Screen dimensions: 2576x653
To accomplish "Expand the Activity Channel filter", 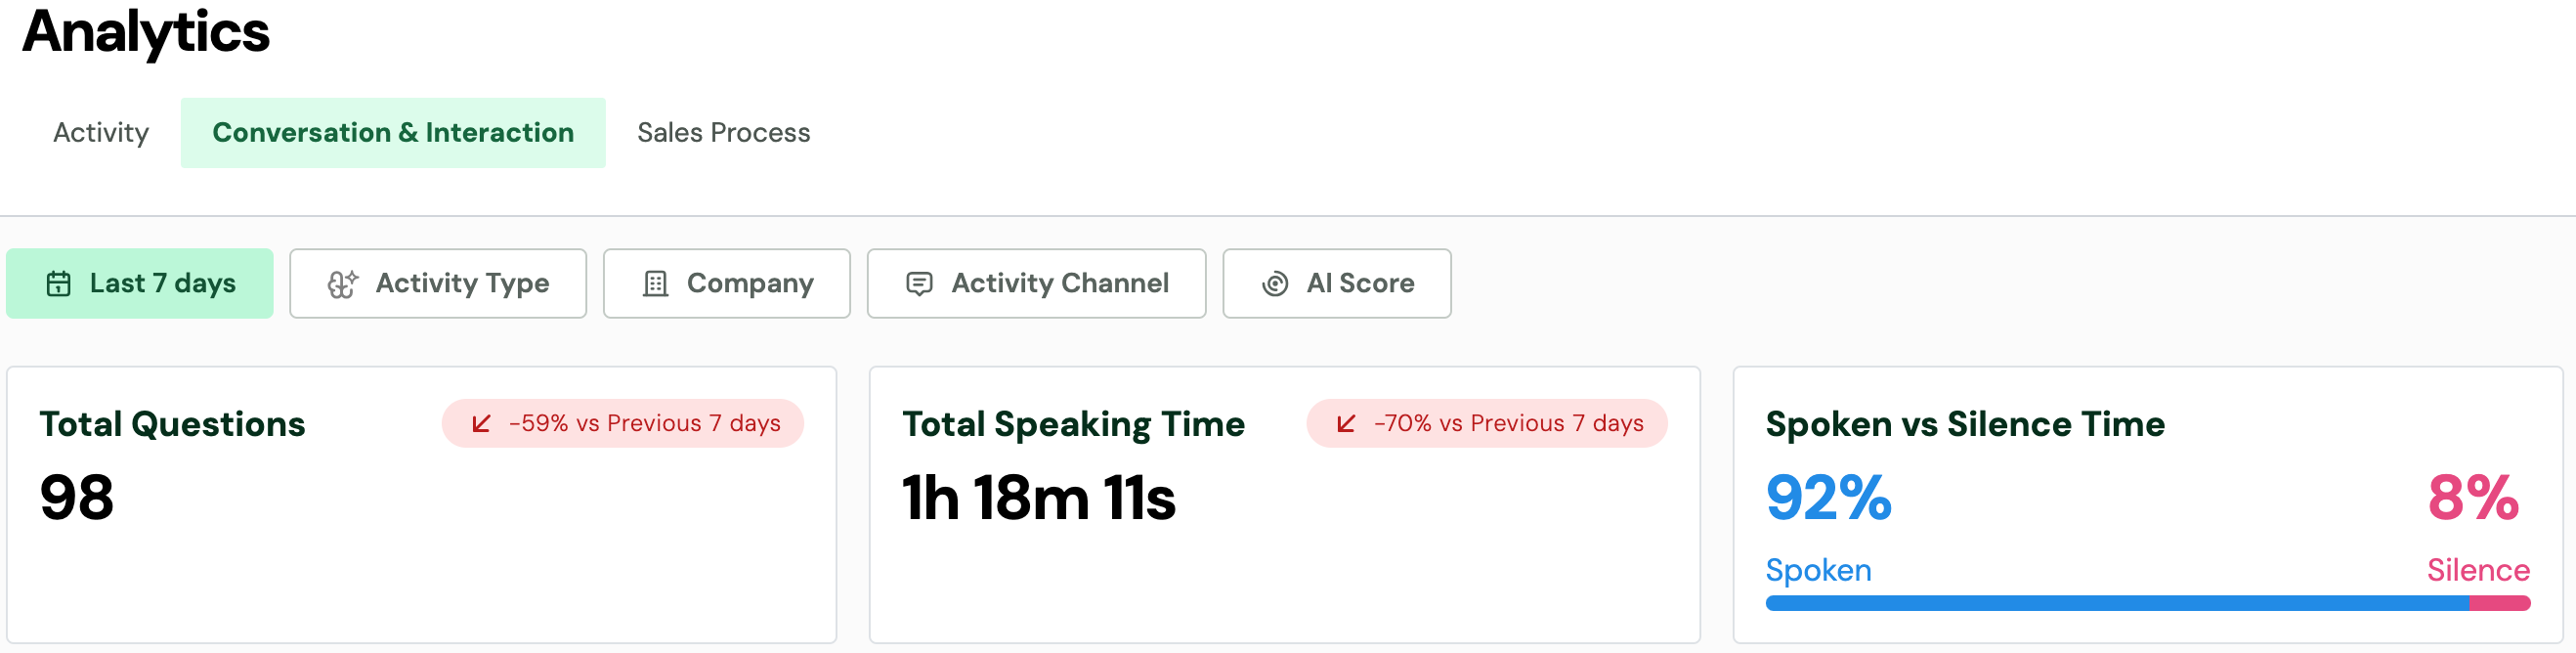I will [x=1036, y=284].
